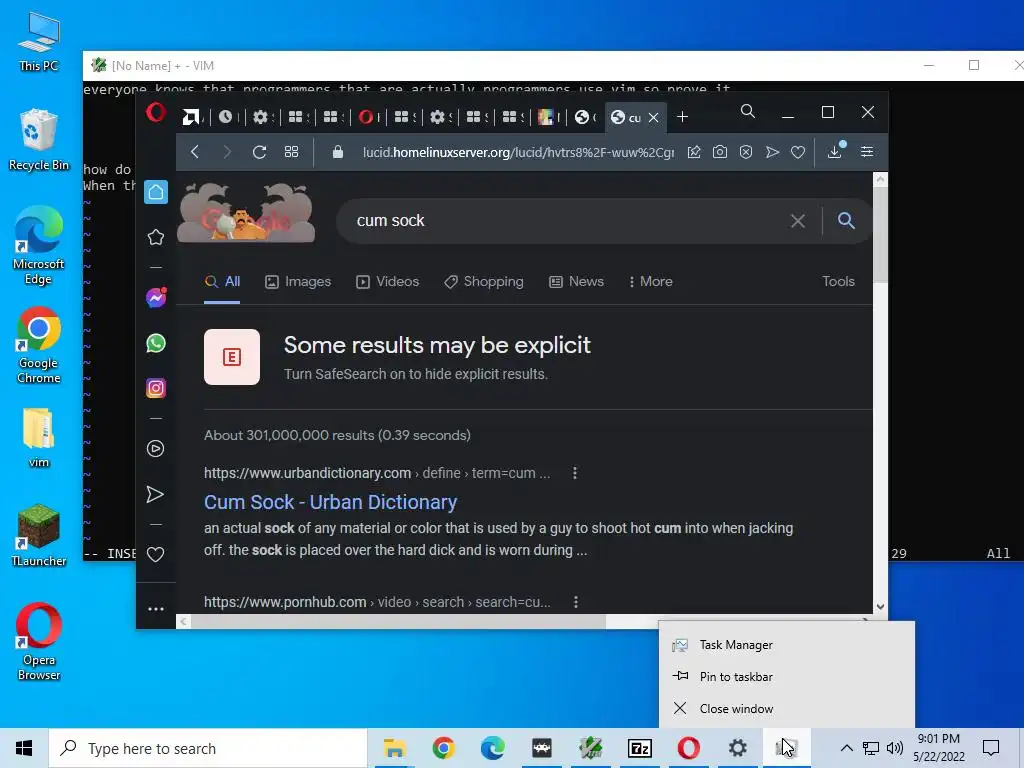Open Bookmarks star in Opera sidebar
This screenshot has height=768, width=1024.
155,237
